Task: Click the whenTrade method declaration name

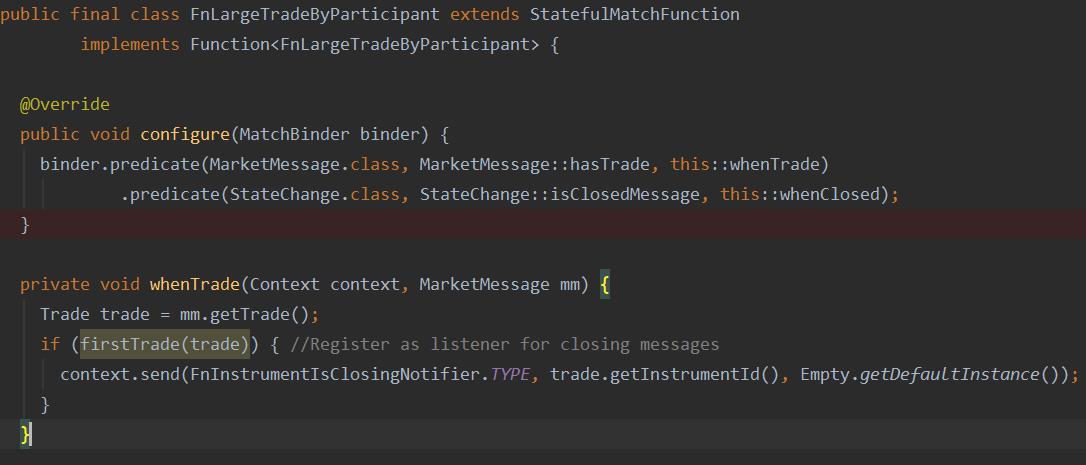Action: coord(194,284)
